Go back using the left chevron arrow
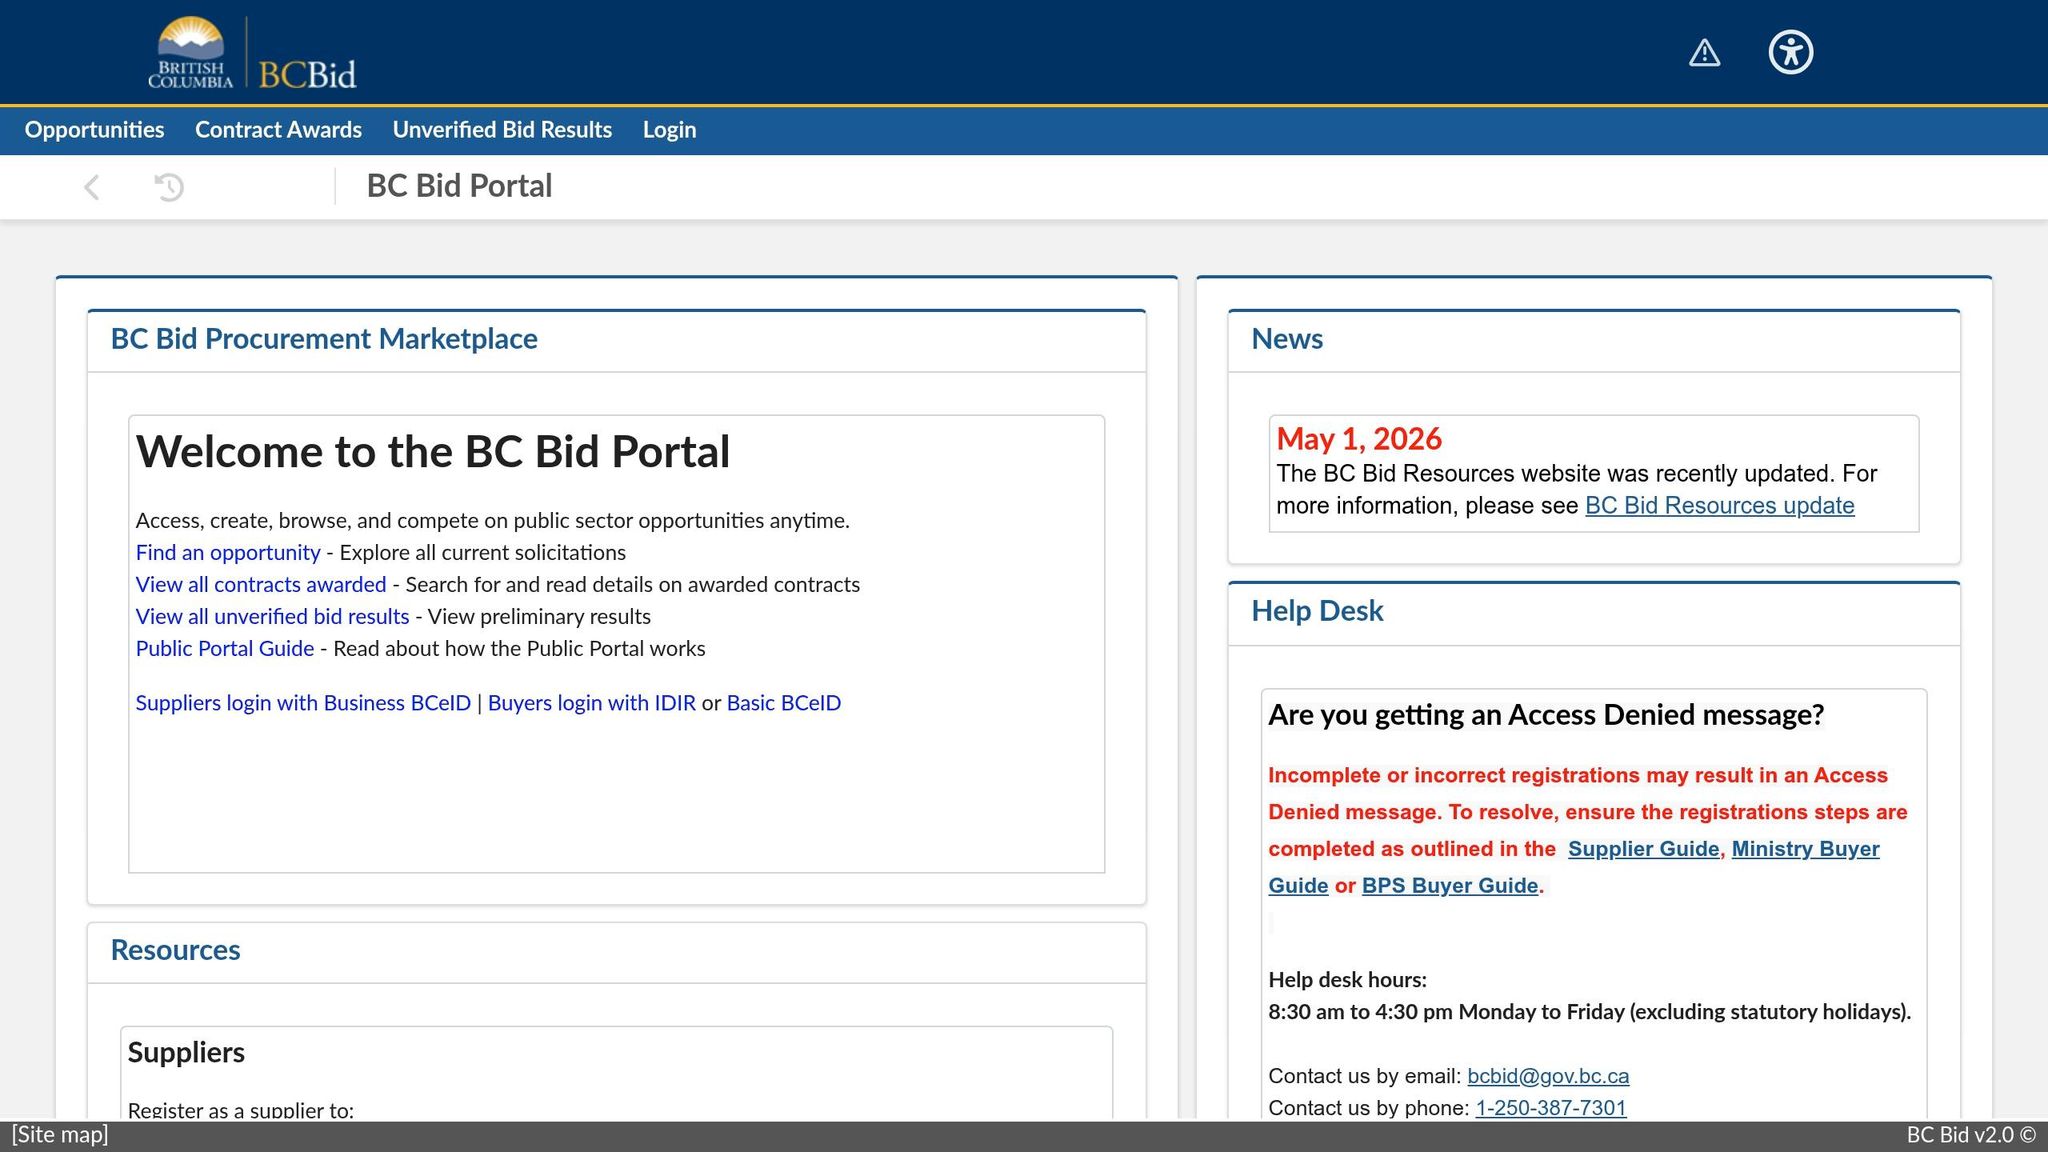 point(92,187)
